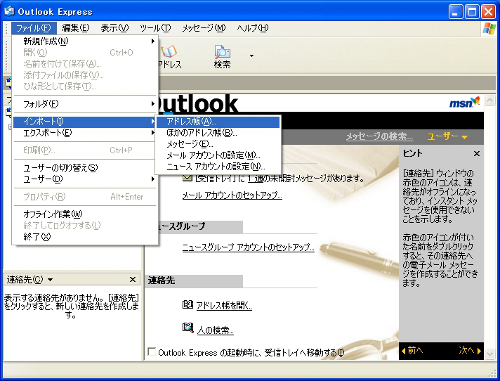
Task: Select アドレス帳(A) in the import submenu
Action: [x=218, y=122]
